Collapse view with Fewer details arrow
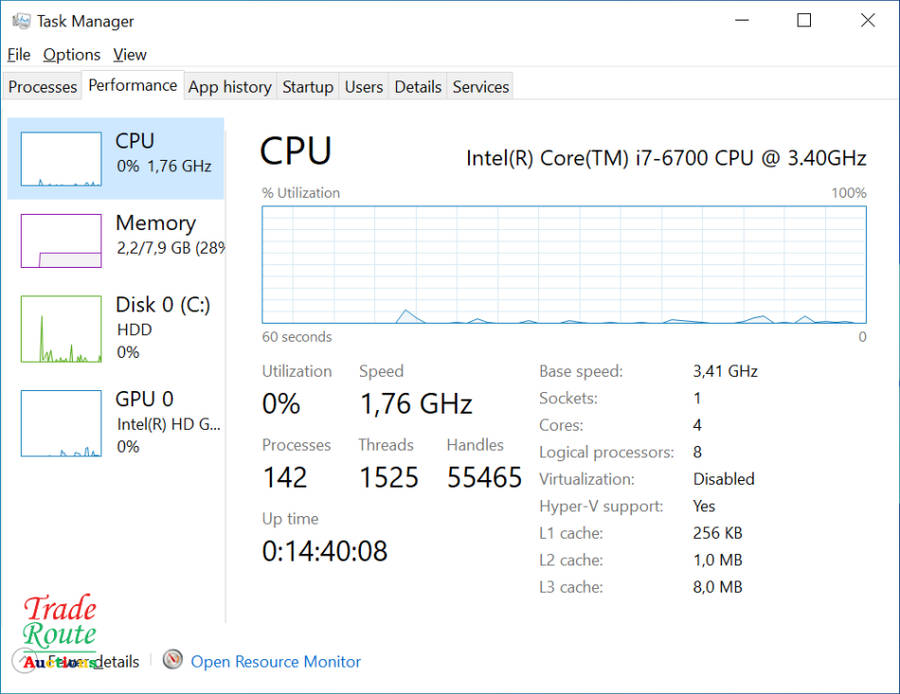 [22, 661]
